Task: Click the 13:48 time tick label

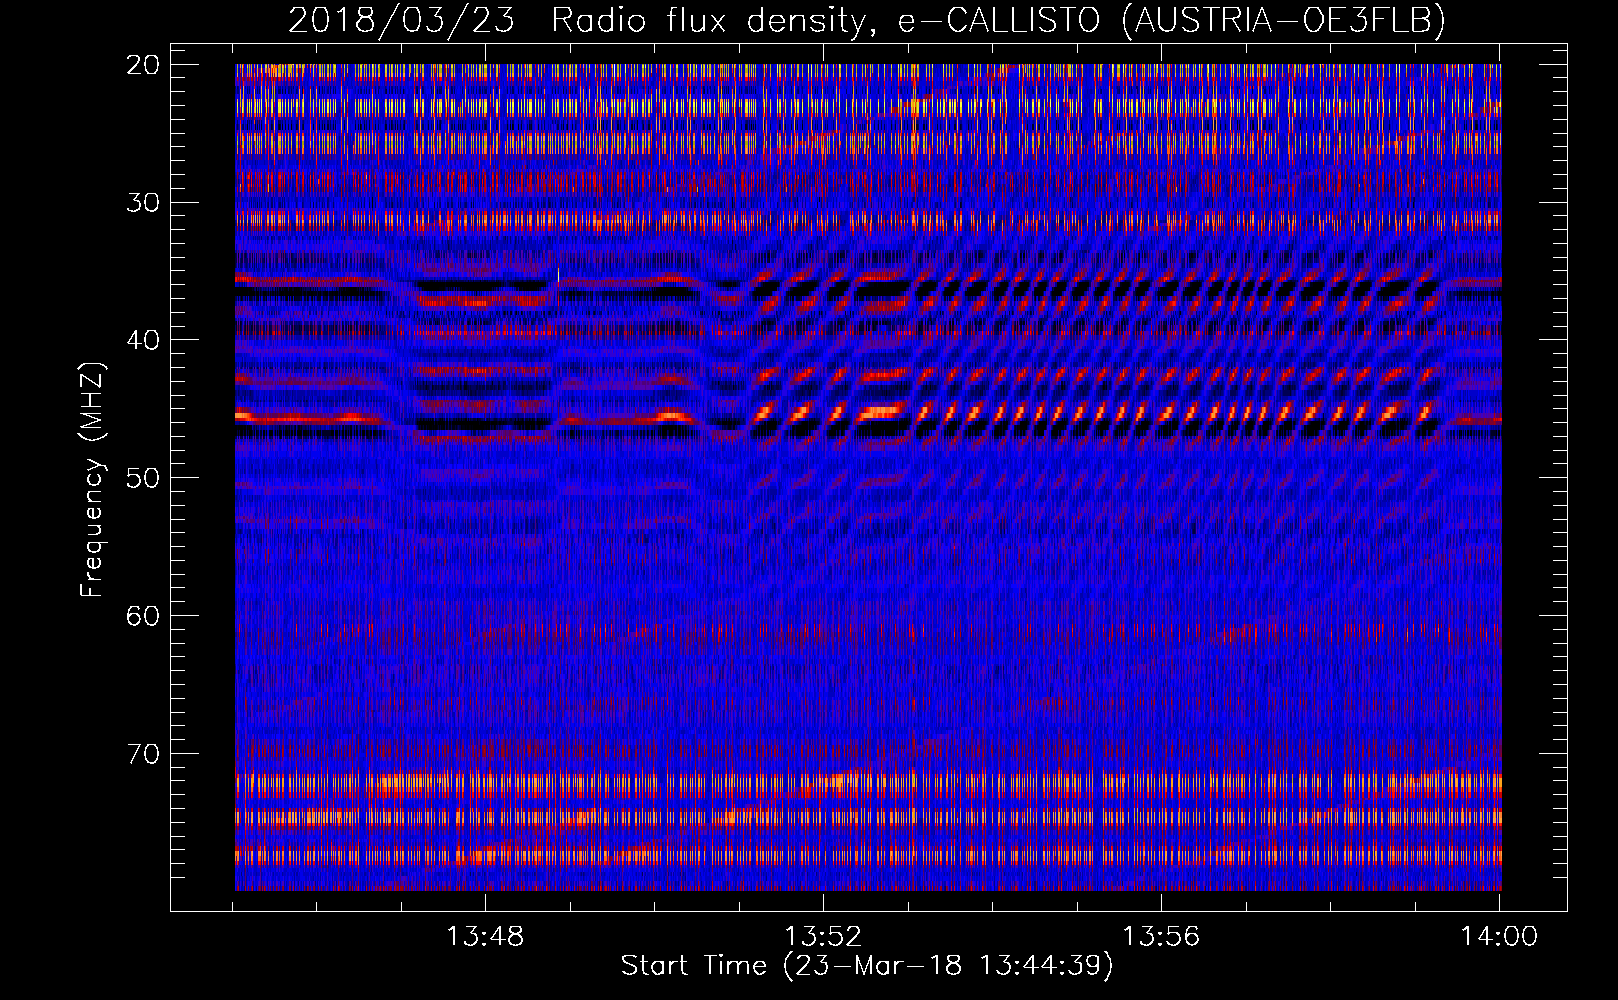Action: point(485,937)
